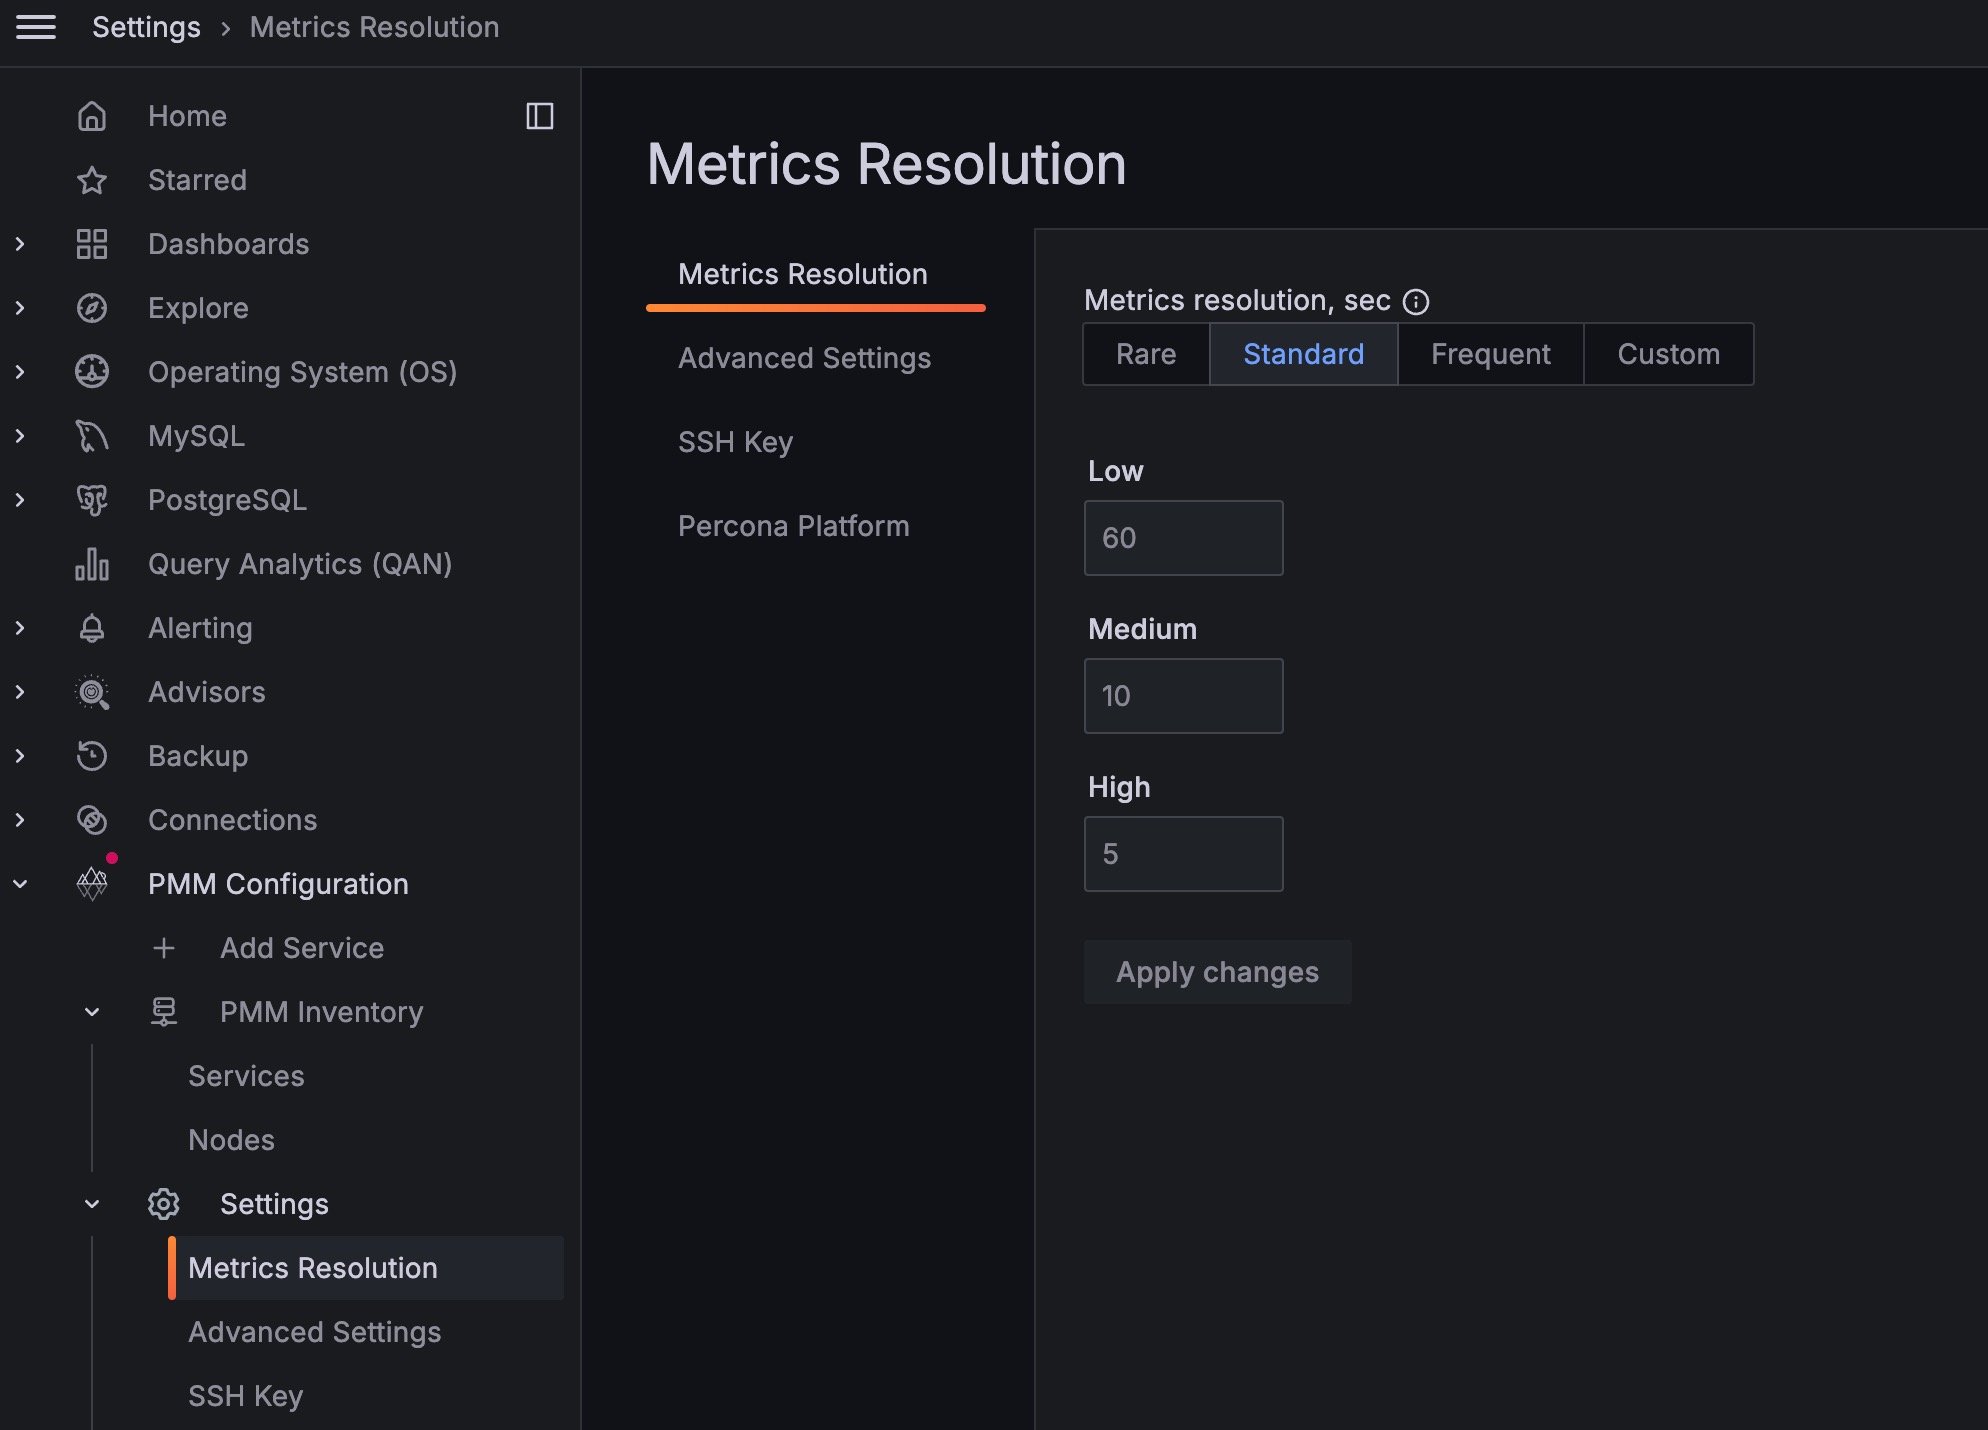Click the Alerting bell icon
1988x1430 pixels.
[x=92, y=628]
